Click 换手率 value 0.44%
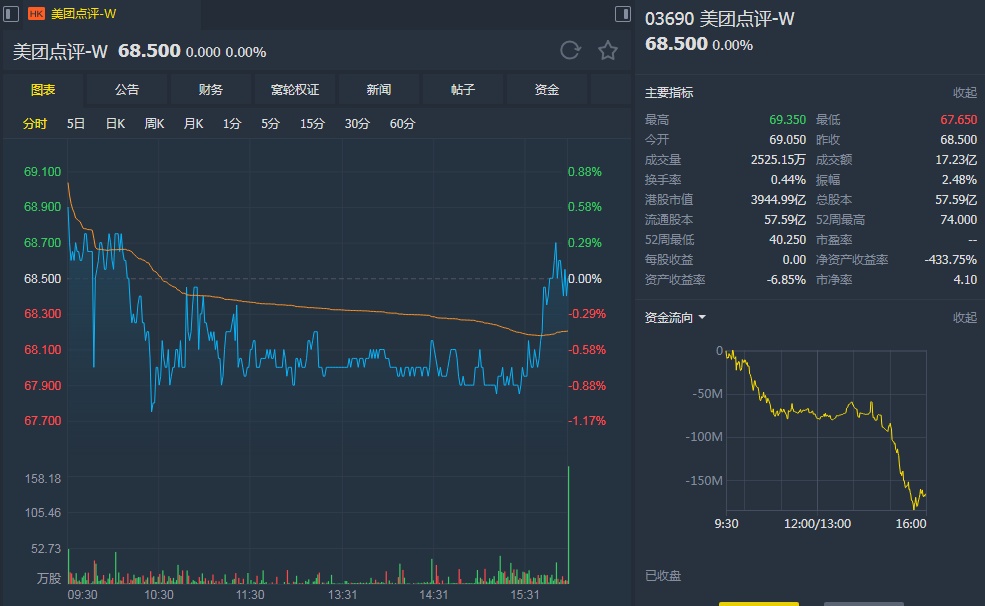Image resolution: width=985 pixels, height=606 pixels. coord(788,180)
